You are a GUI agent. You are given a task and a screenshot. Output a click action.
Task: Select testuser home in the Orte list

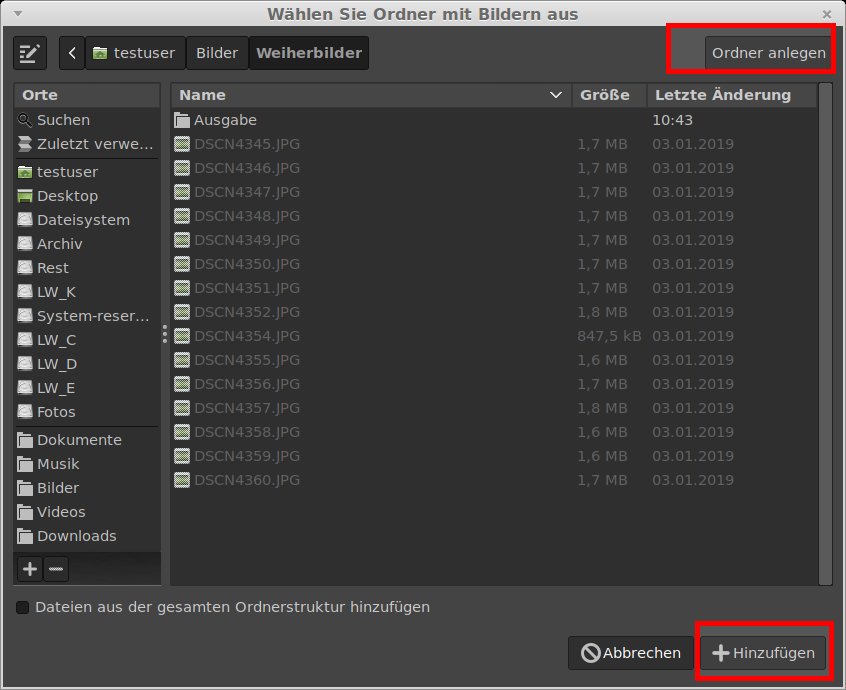87,172
